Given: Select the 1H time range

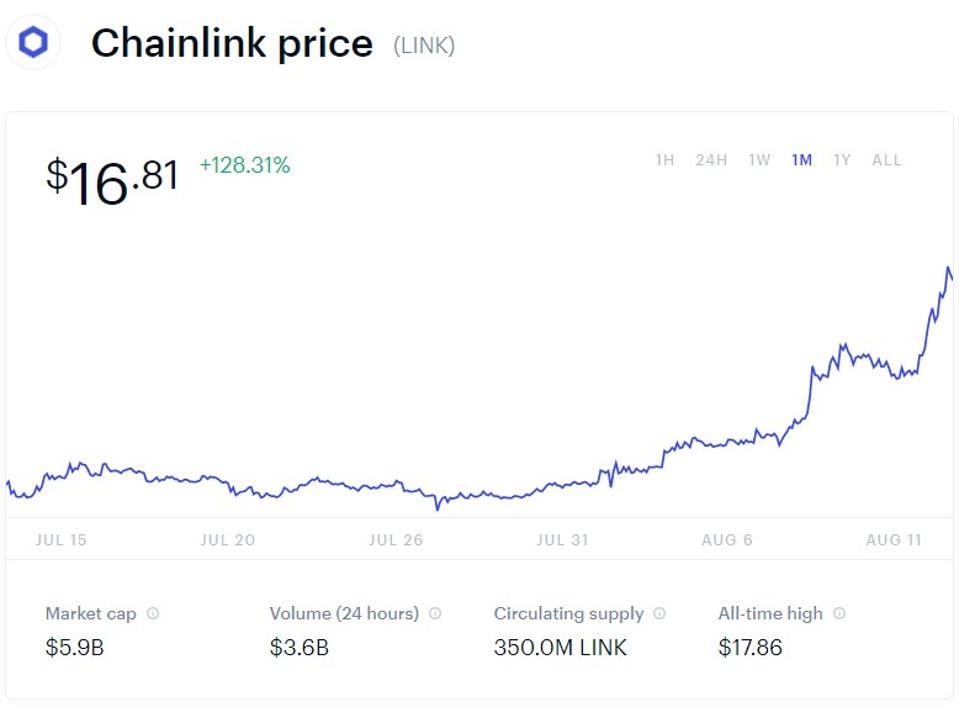Looking at the screenshot, I should click(664, 160).
